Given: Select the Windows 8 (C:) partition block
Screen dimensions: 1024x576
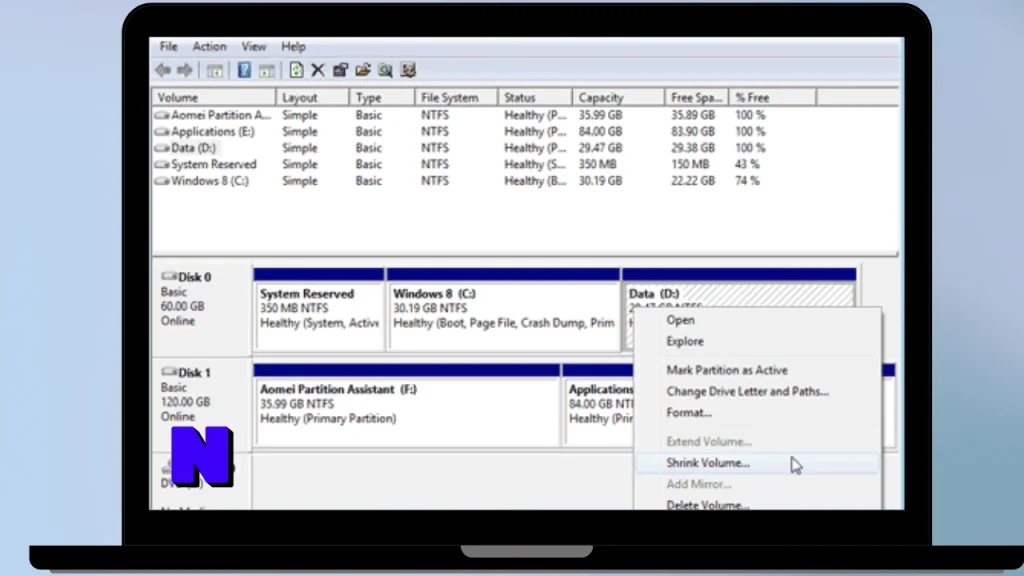Looking at the screenshot, I should 504,310.
